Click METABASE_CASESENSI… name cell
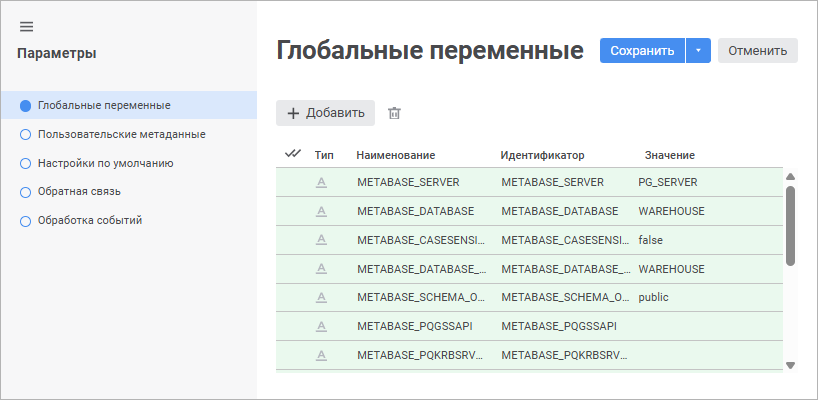Image resolution: width=818 pixels, height=400 pixels. [x=421, y=240]
